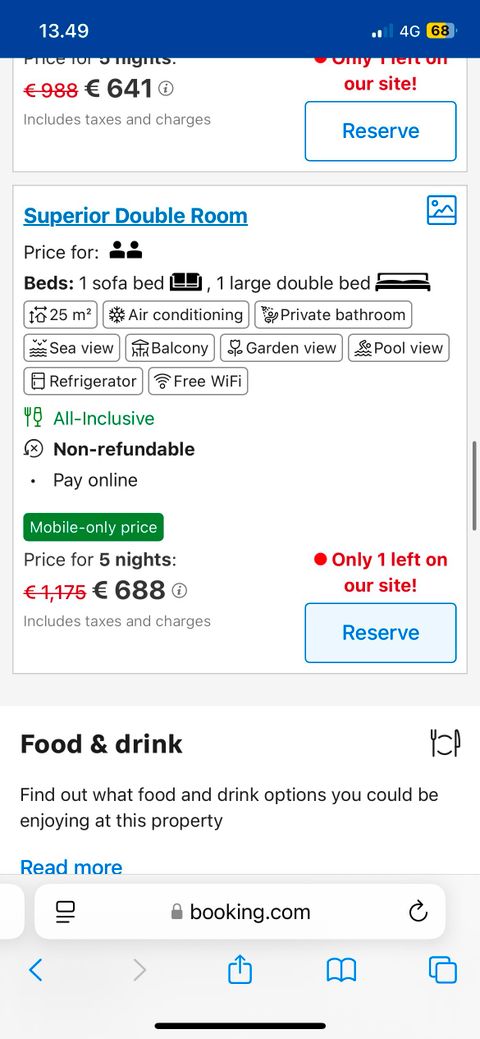
Task: Tap the Mobile-only price badge
Action: click(93, 527)
